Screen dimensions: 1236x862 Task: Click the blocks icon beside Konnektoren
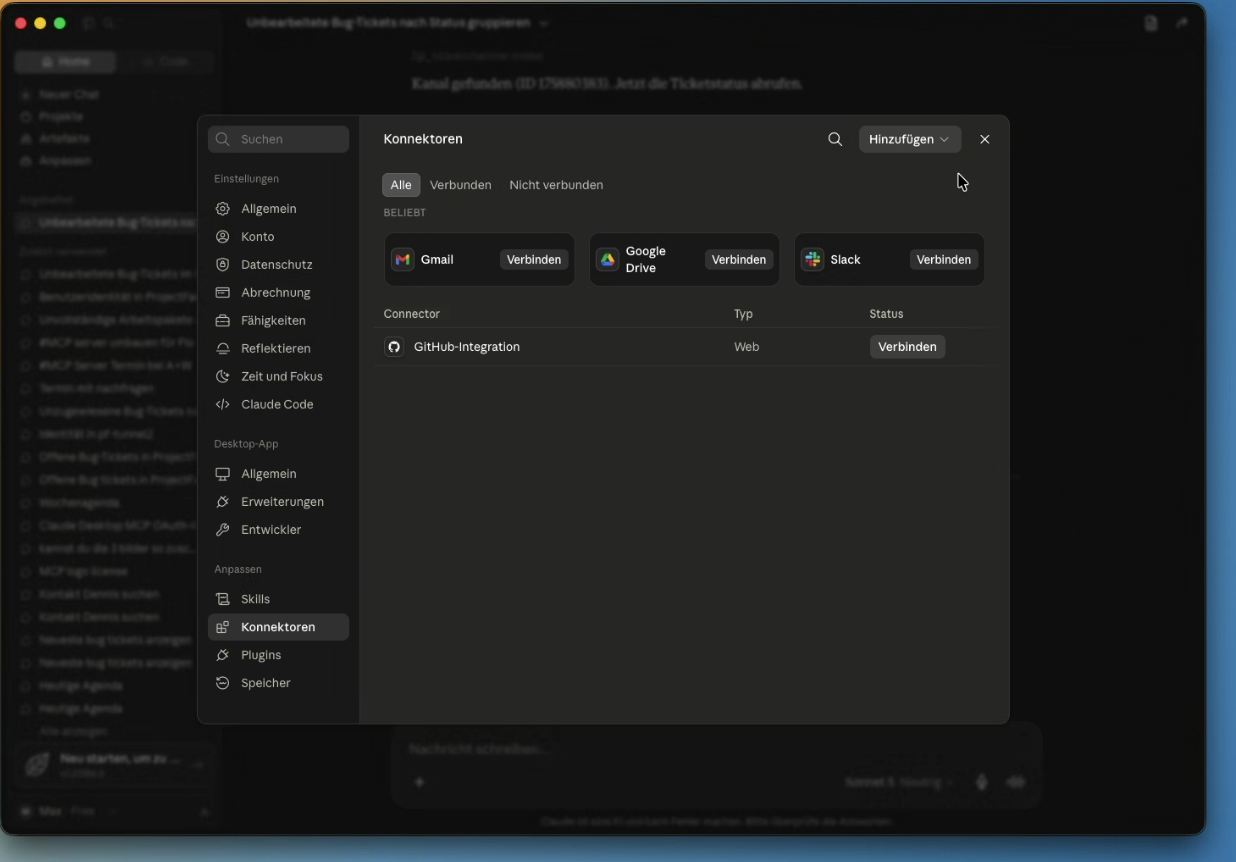(x=223, y=627)
